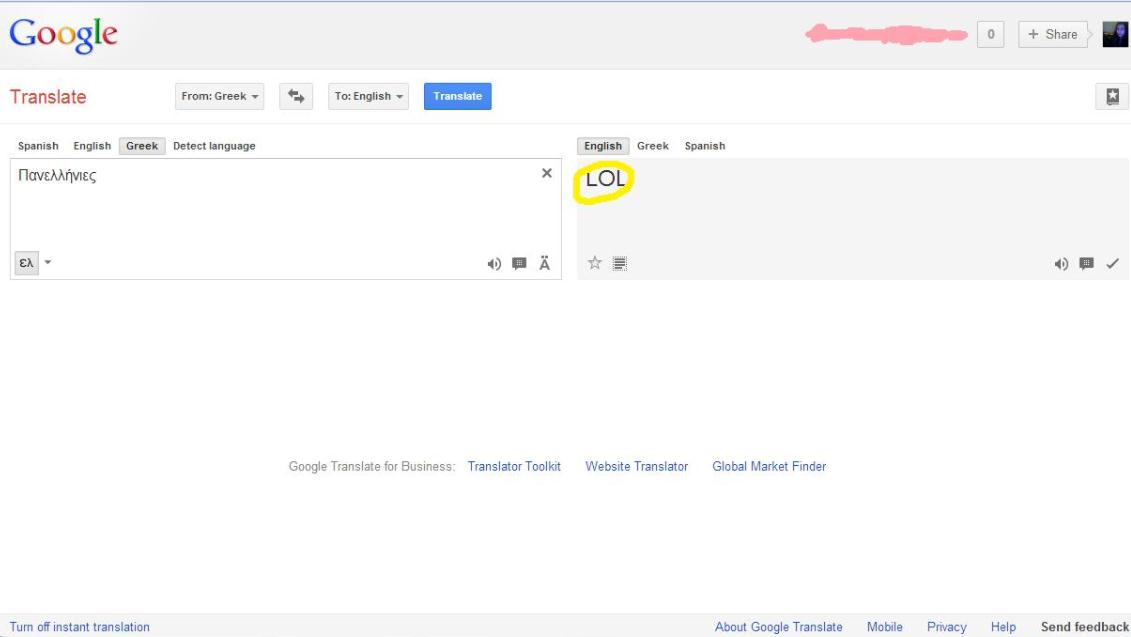The image size is (1131, 637).
Task: Click Turn off instant translation
Action: click(79, 627)
